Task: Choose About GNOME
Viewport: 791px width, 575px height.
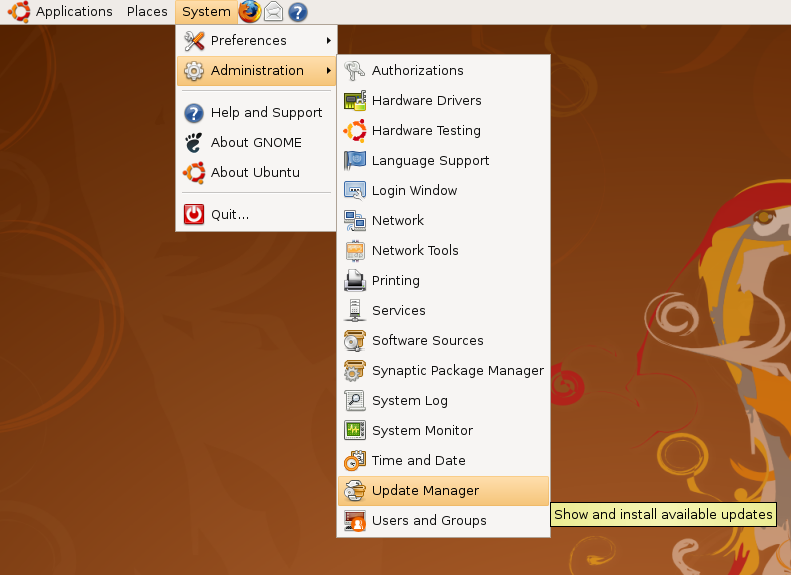Action: pos(257,143)
